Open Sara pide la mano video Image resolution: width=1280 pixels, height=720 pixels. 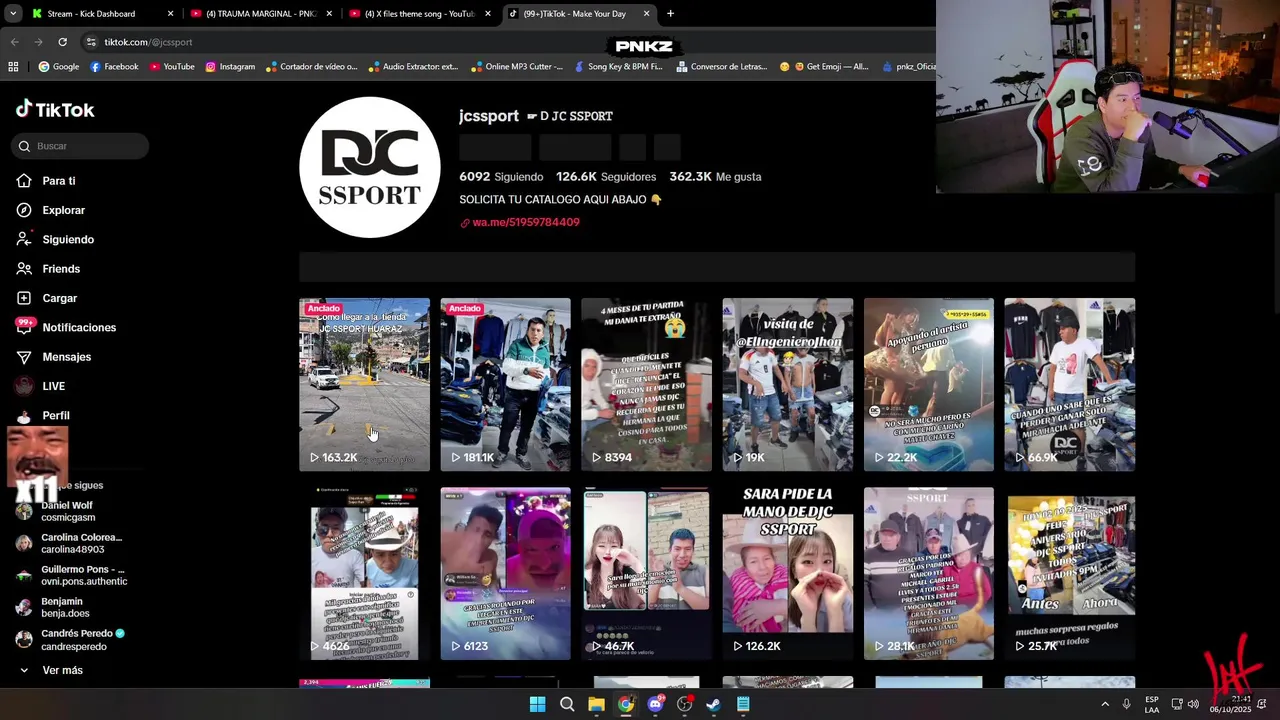point(788,573)
